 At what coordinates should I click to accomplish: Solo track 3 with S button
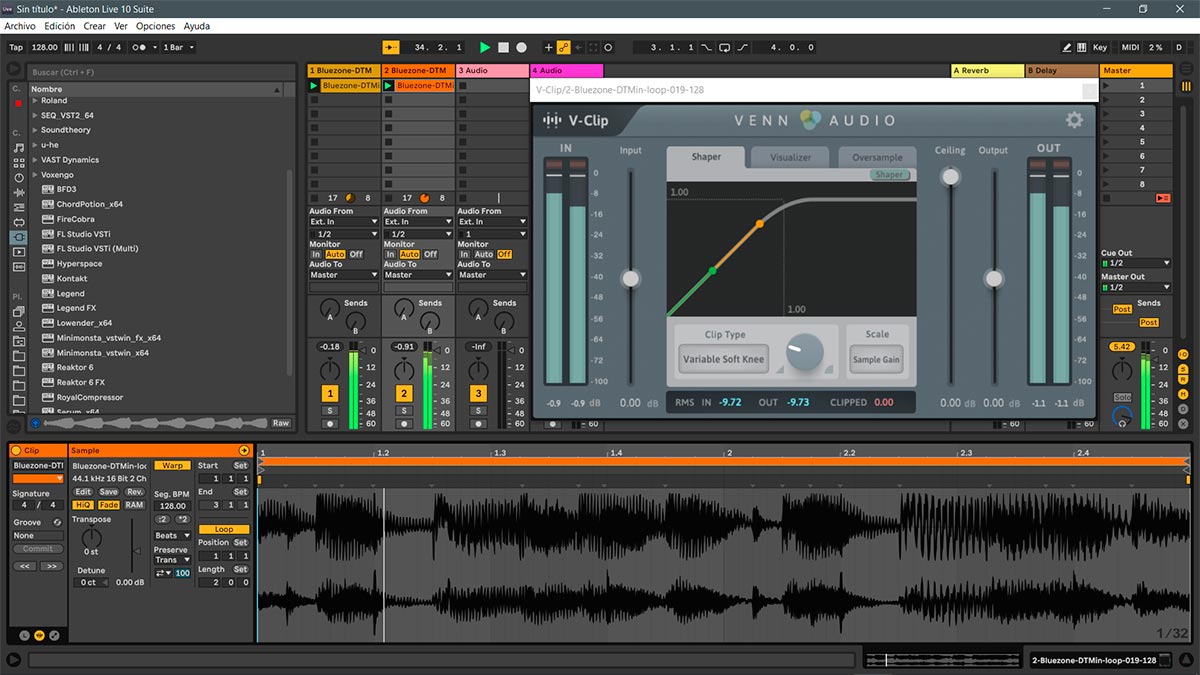(478, 411)
